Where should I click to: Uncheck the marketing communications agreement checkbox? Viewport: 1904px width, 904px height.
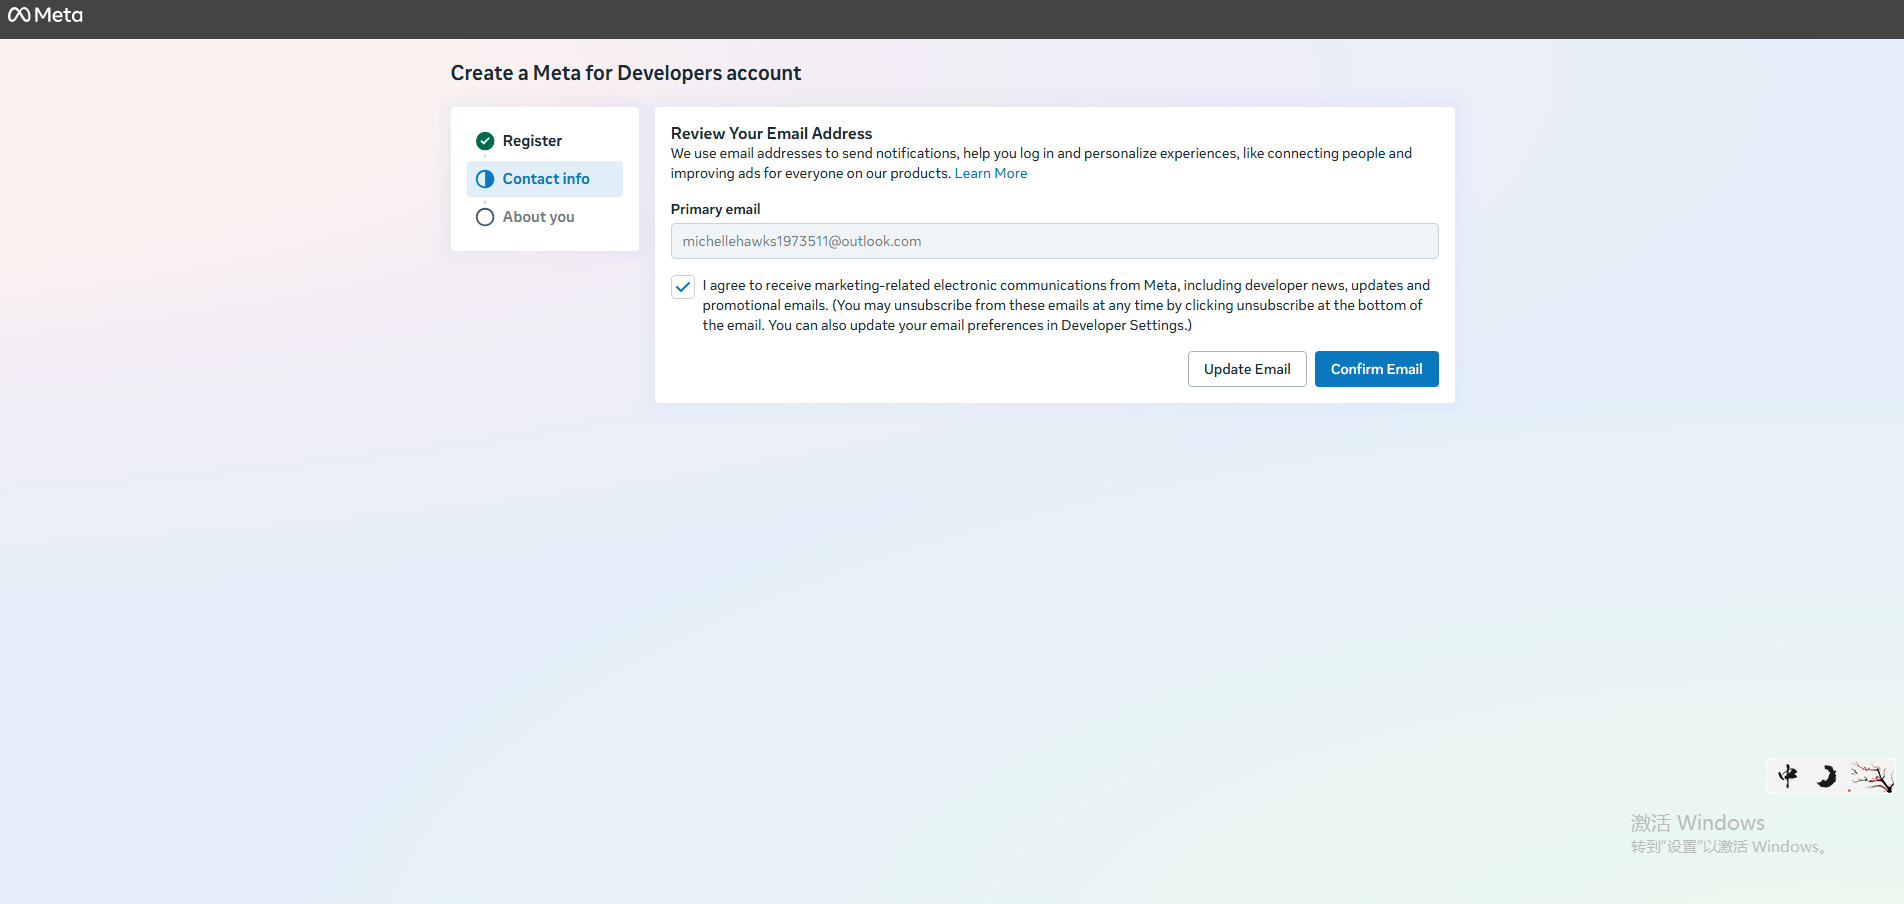pyautogui.click(x=683, y=287)
